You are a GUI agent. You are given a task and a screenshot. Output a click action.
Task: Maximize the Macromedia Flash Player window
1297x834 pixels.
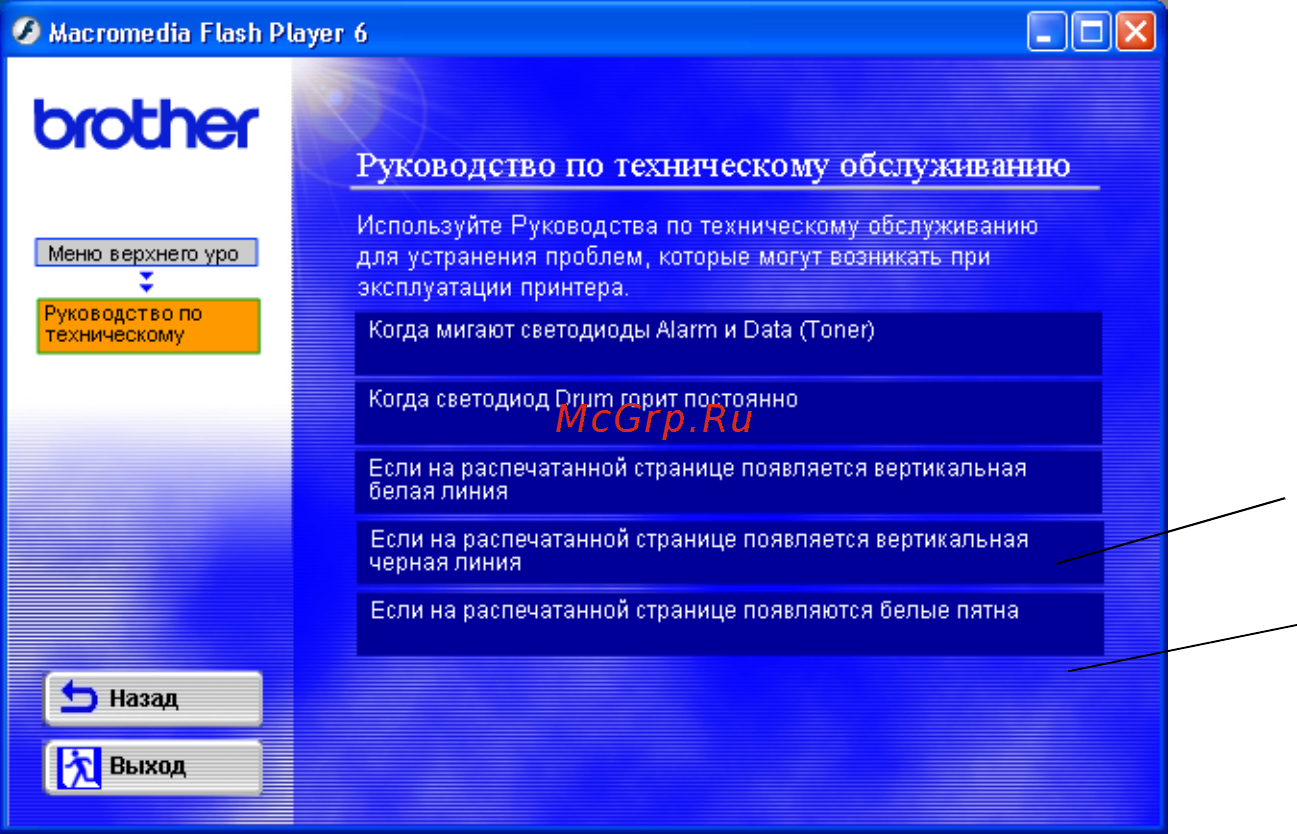[1090, 34]
